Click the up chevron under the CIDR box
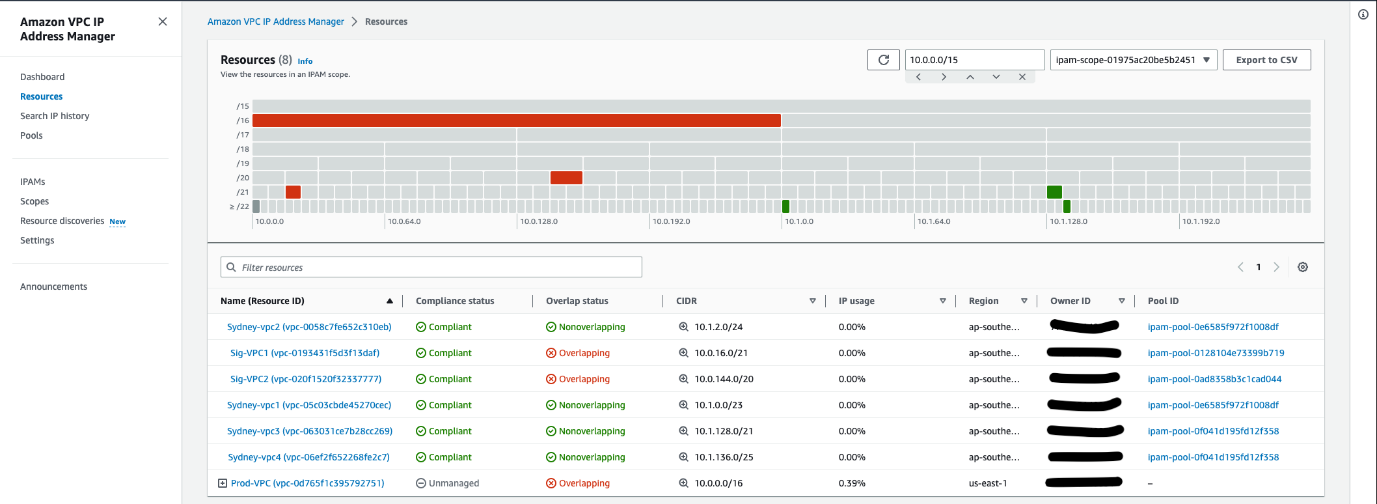Screen dimensions: 1377x504 click(970, 77)
